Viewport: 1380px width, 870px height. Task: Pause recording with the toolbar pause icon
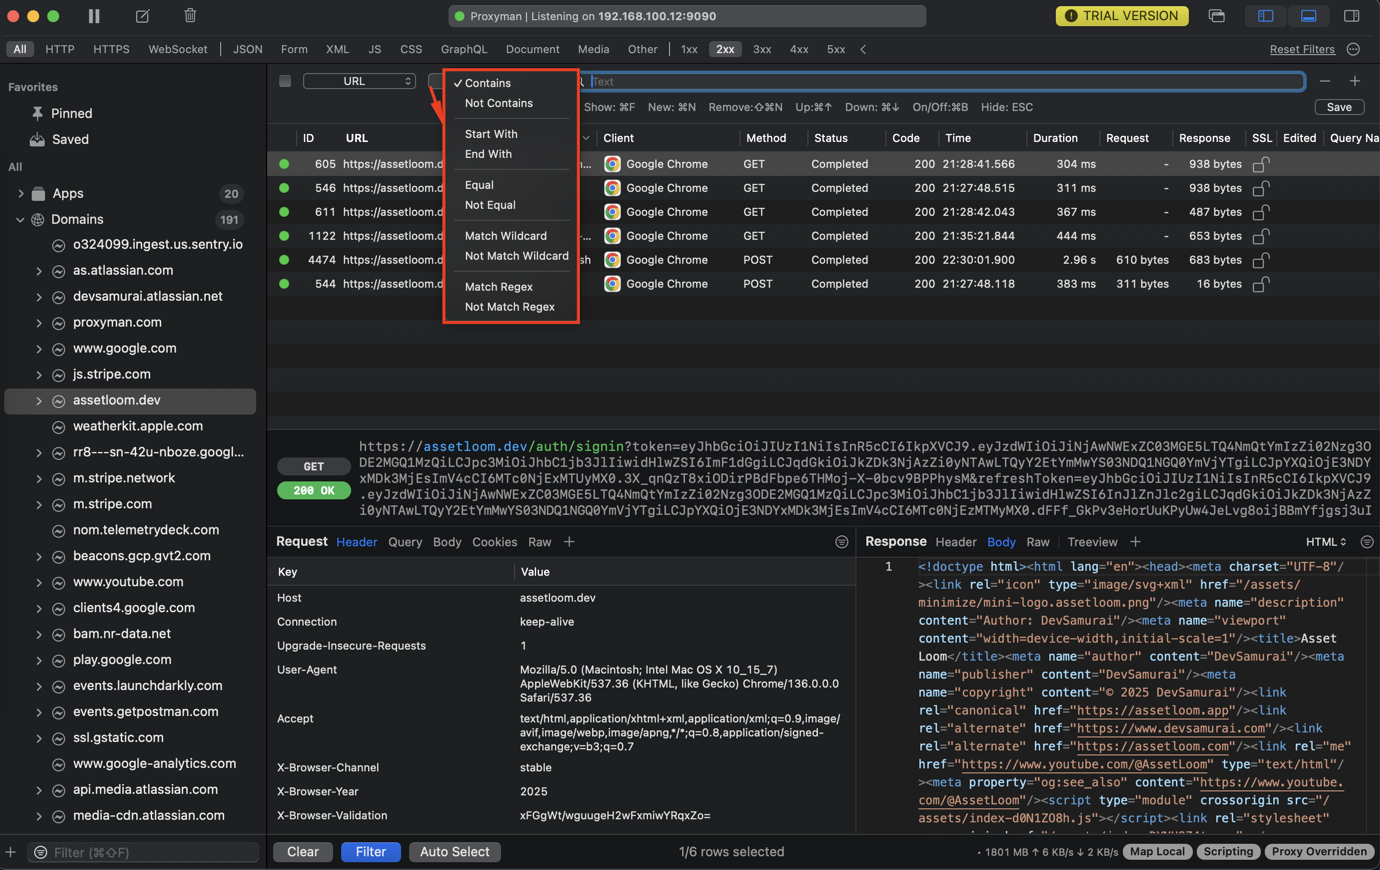94,16
